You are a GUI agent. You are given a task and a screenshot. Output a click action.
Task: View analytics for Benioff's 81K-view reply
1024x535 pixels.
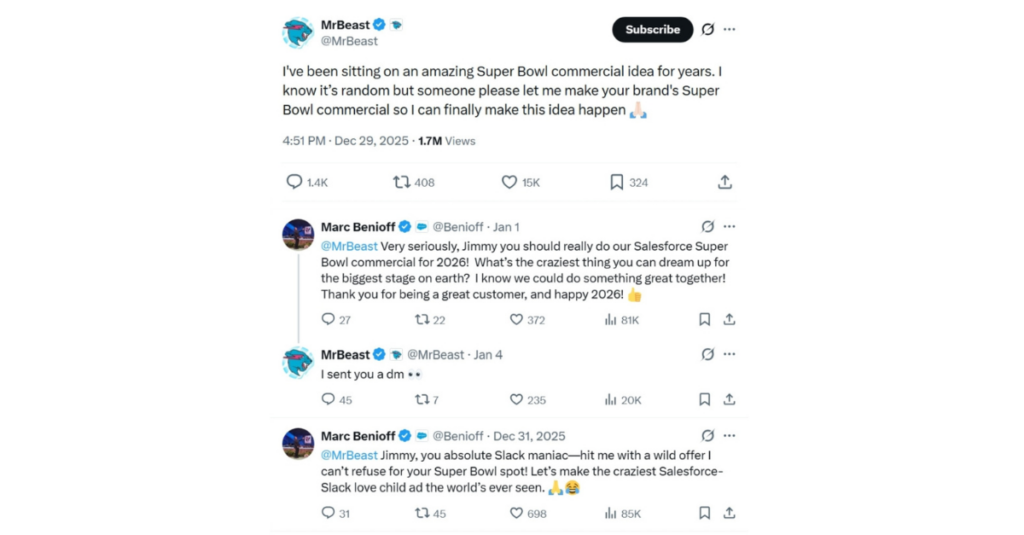(x=611, y=320)
